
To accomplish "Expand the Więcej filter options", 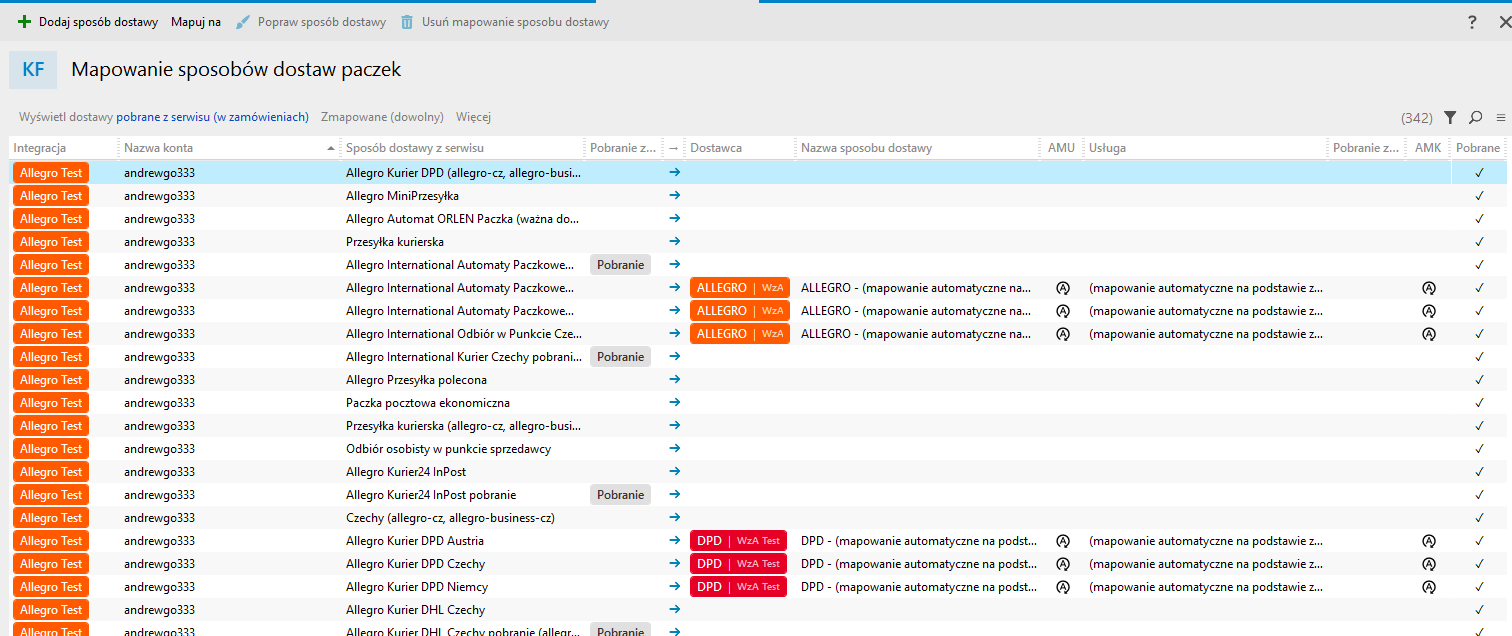I will tap(473, 117).
